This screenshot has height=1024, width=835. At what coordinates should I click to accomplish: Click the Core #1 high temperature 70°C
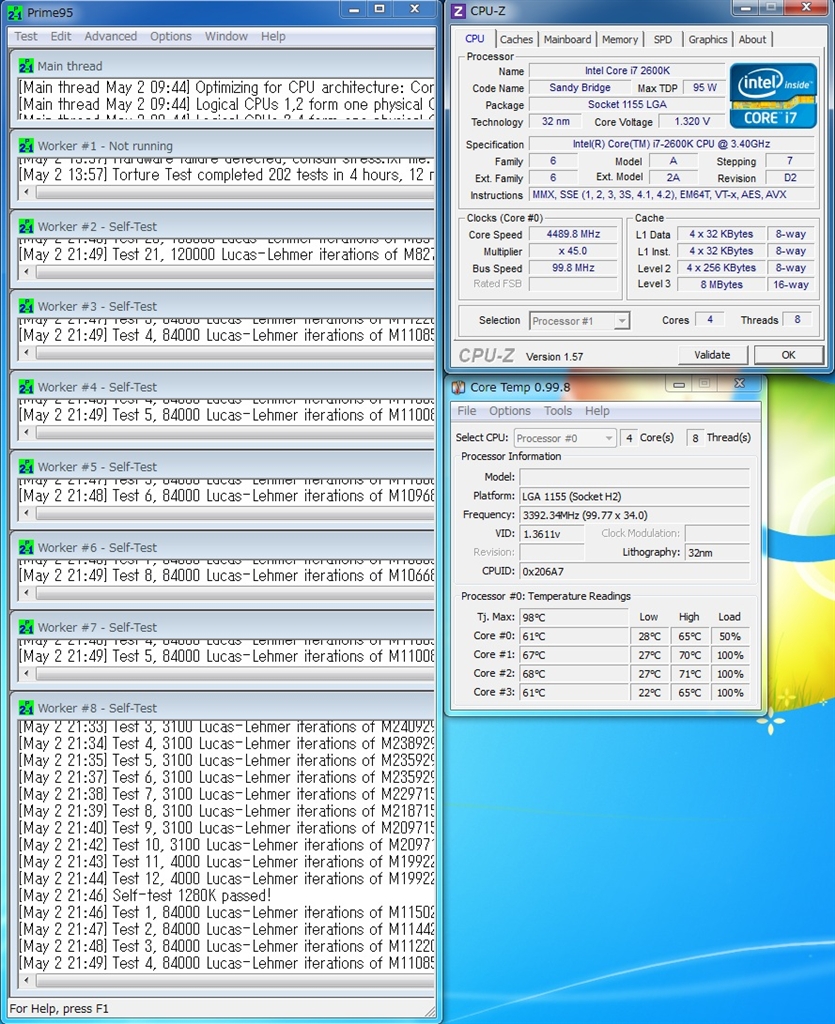(689, 655)
